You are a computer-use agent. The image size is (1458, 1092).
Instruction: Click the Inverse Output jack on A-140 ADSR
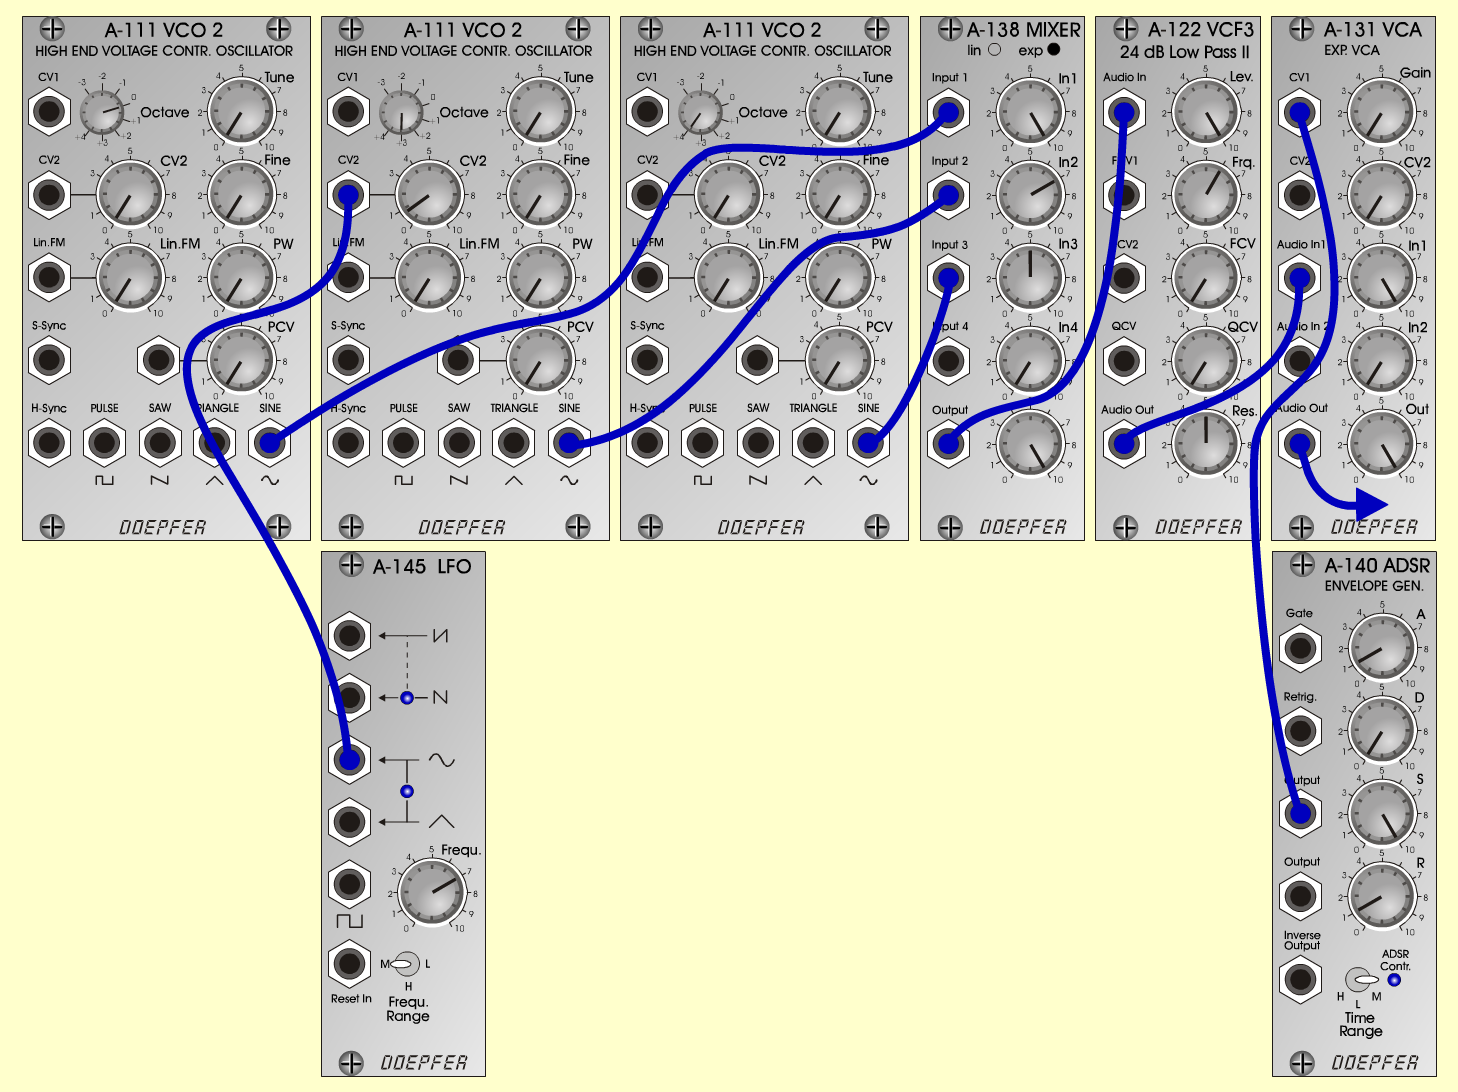(1300, 979)
